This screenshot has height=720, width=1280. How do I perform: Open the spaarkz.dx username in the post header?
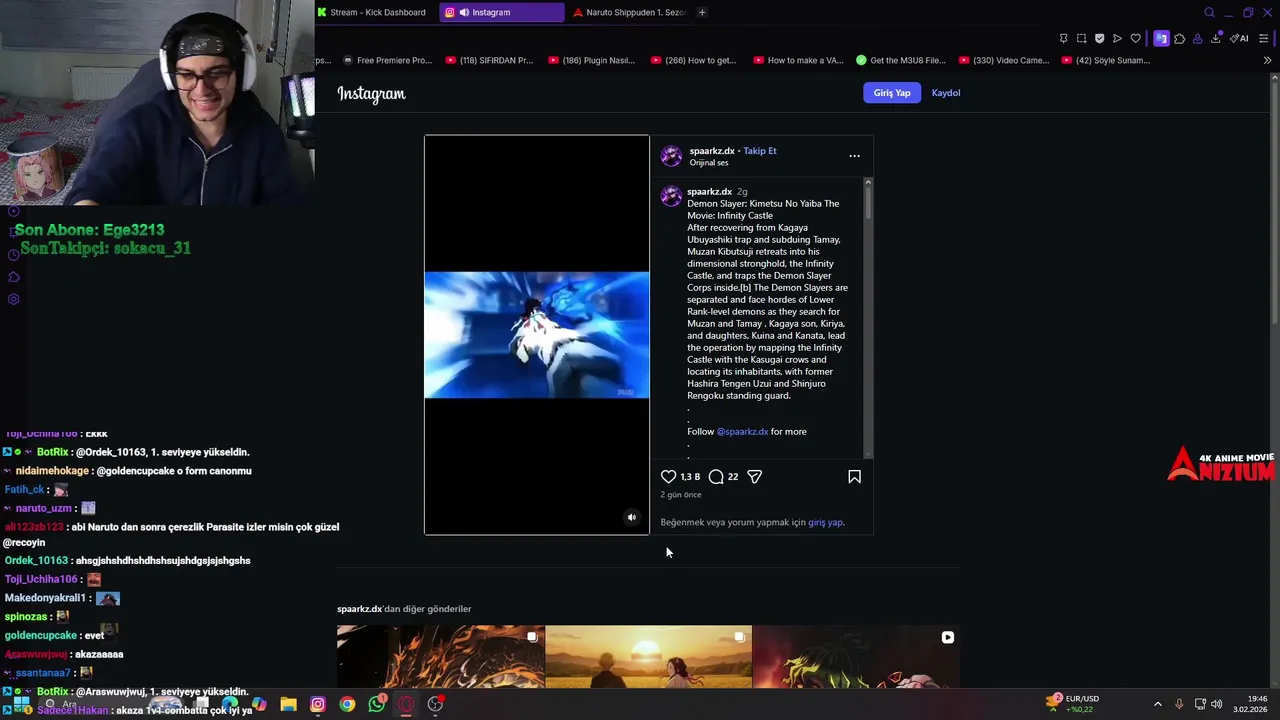tap(712, 151)
